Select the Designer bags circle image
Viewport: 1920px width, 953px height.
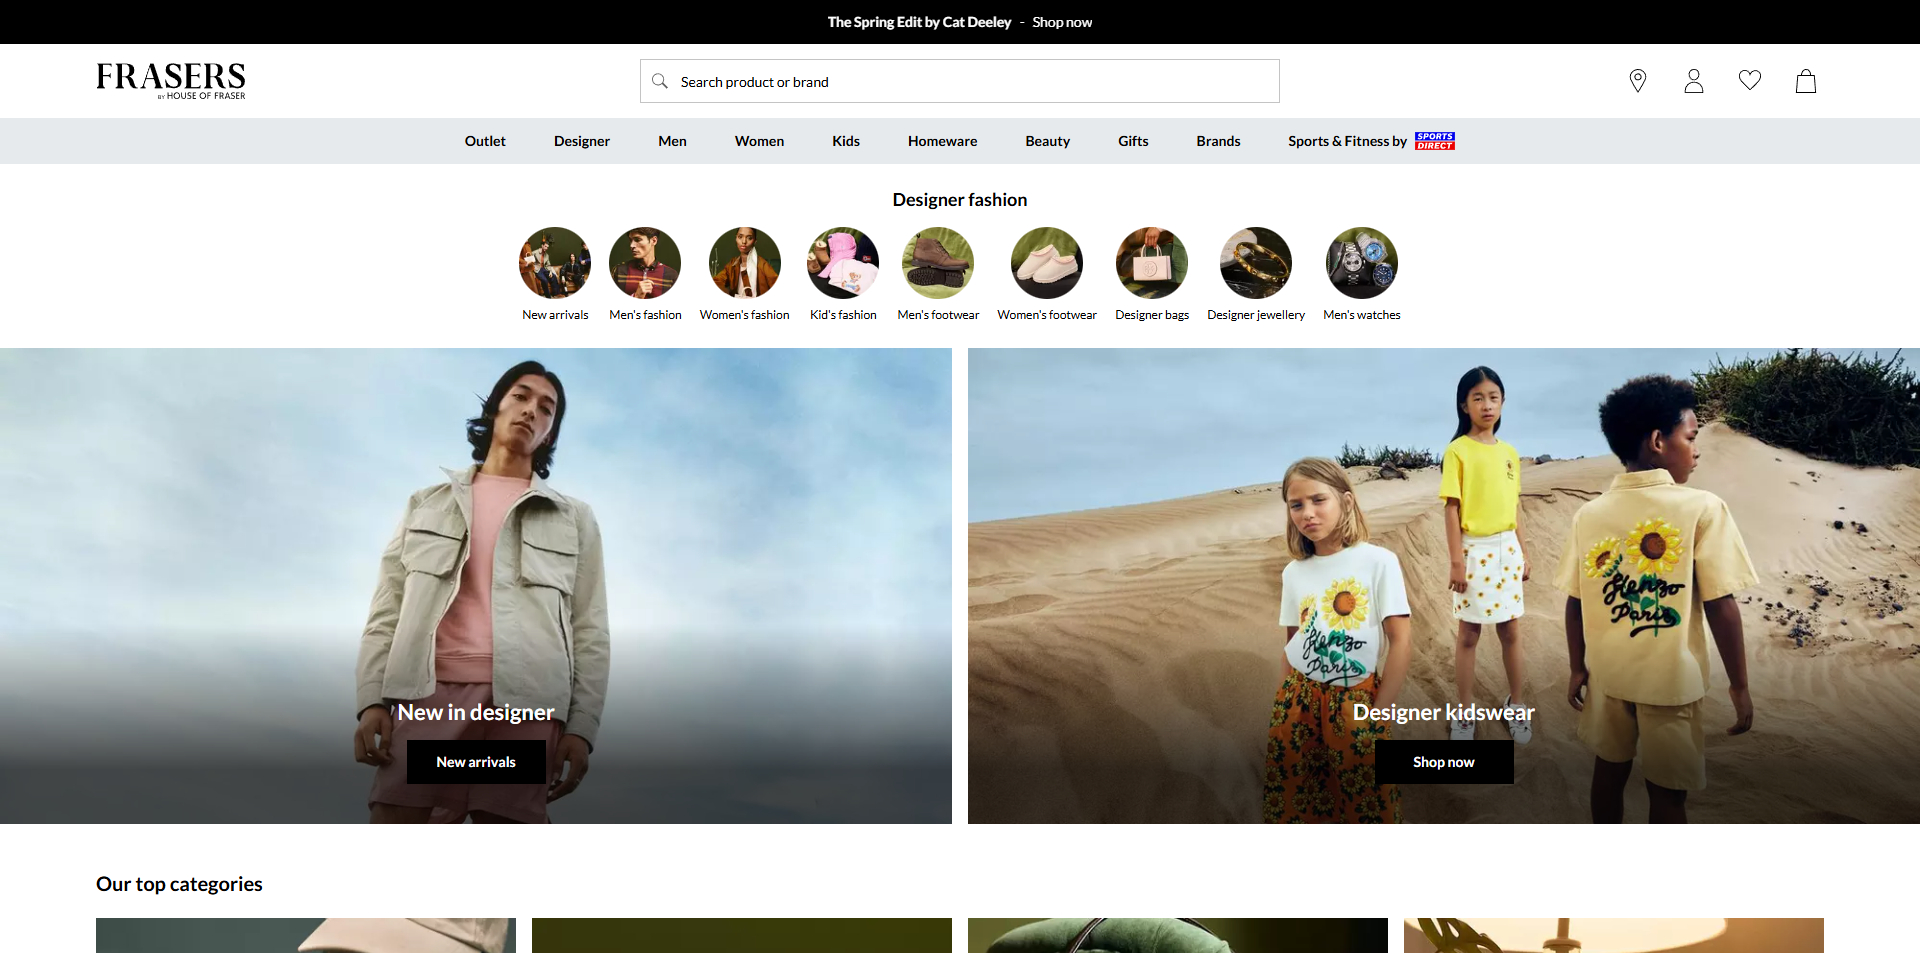pos(1151,263)
